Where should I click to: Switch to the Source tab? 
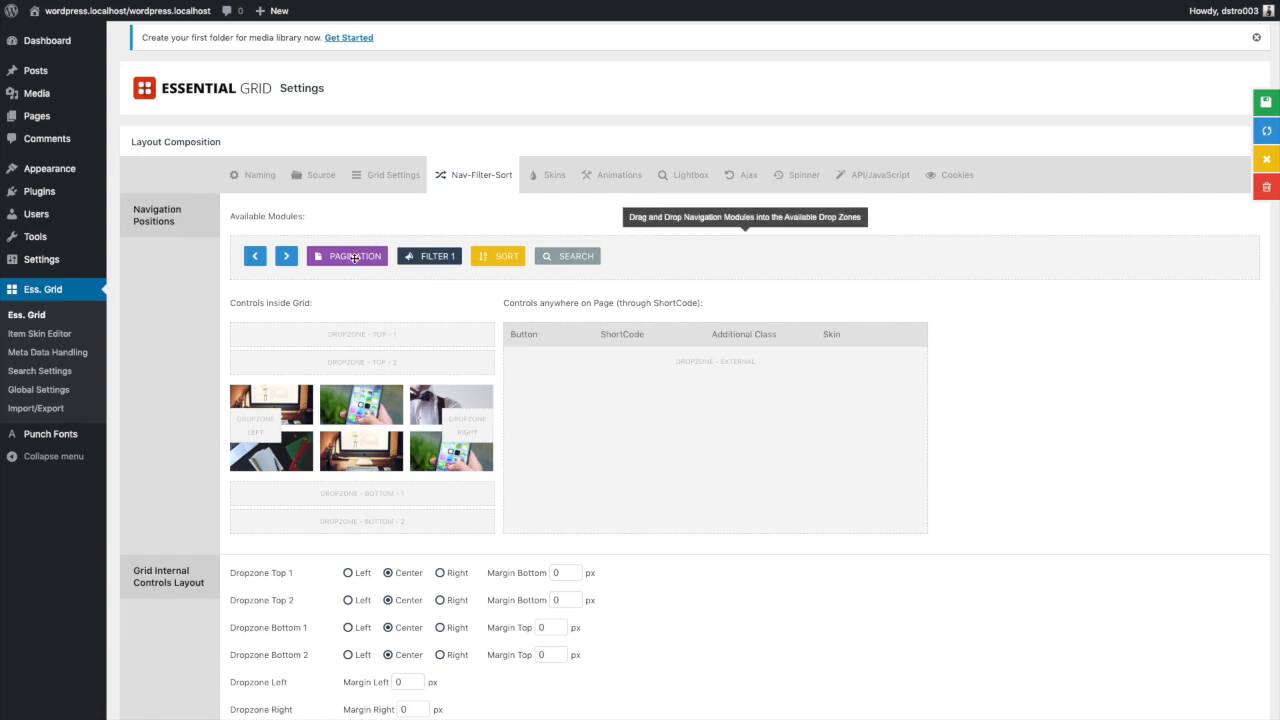[313, 175]
